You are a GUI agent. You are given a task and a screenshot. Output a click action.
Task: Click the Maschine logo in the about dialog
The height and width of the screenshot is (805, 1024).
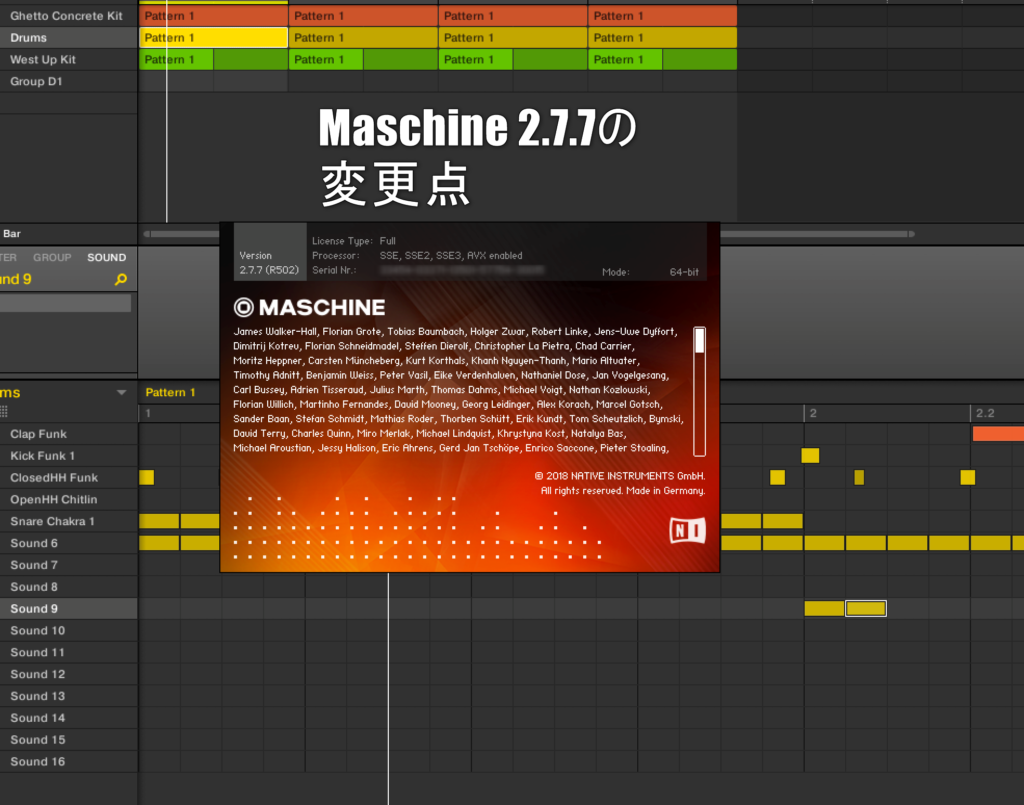(x=309, y=307)
